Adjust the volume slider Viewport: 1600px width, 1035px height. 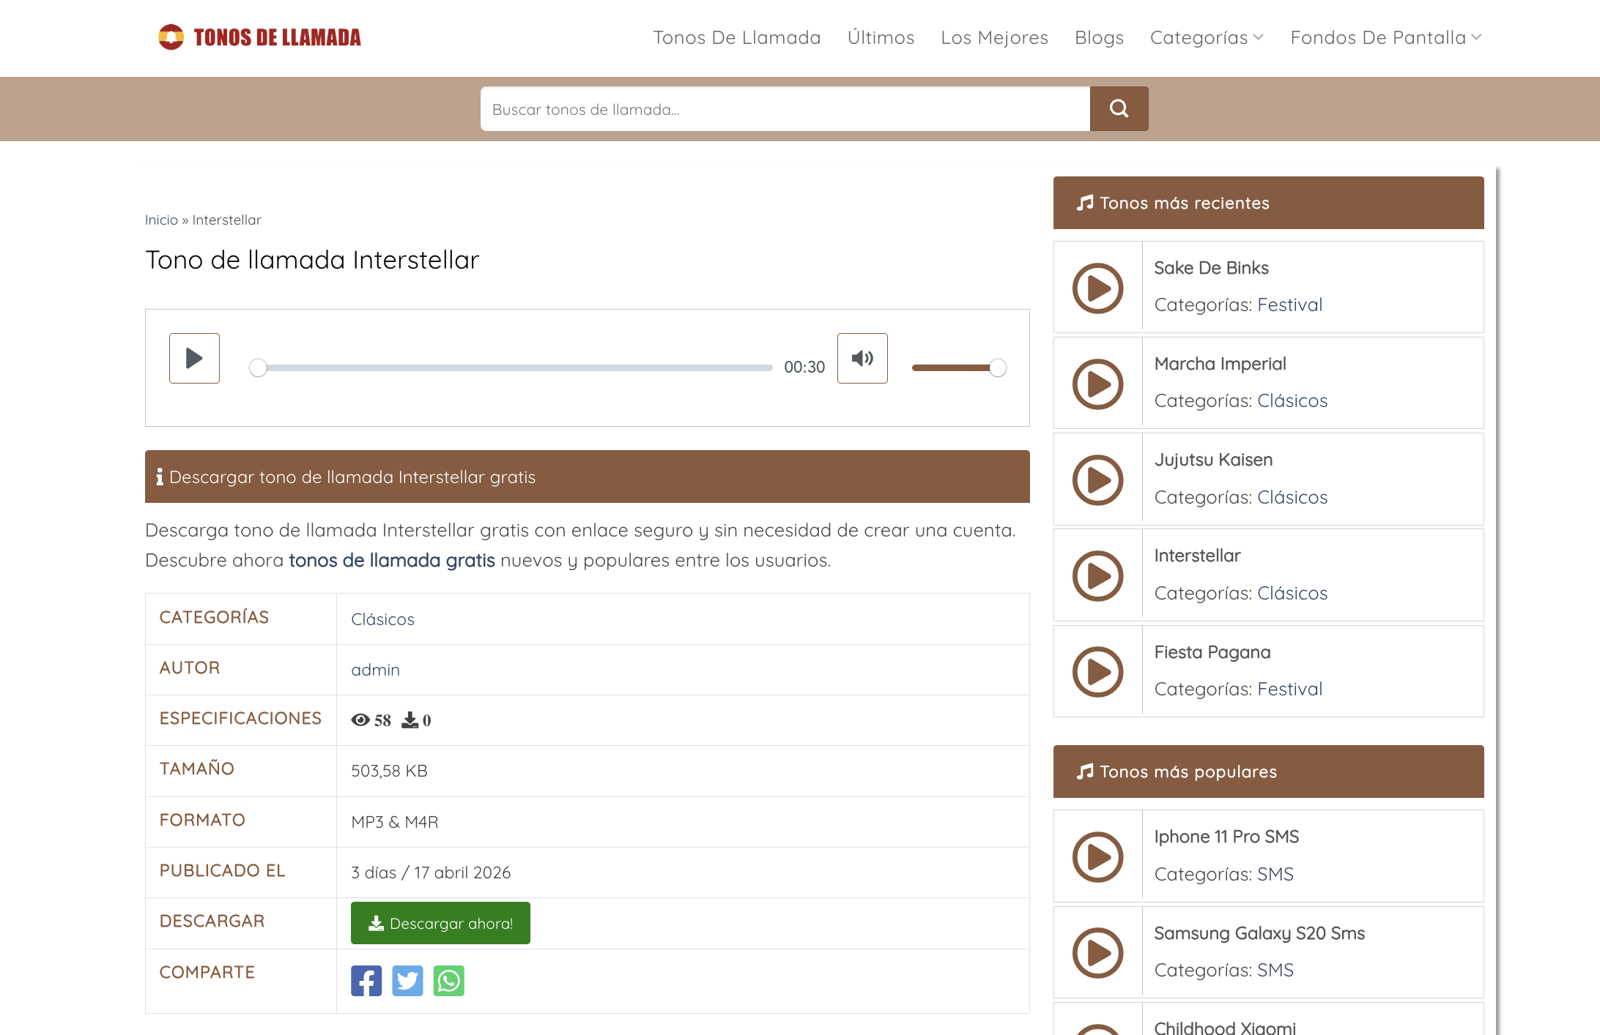959,368
